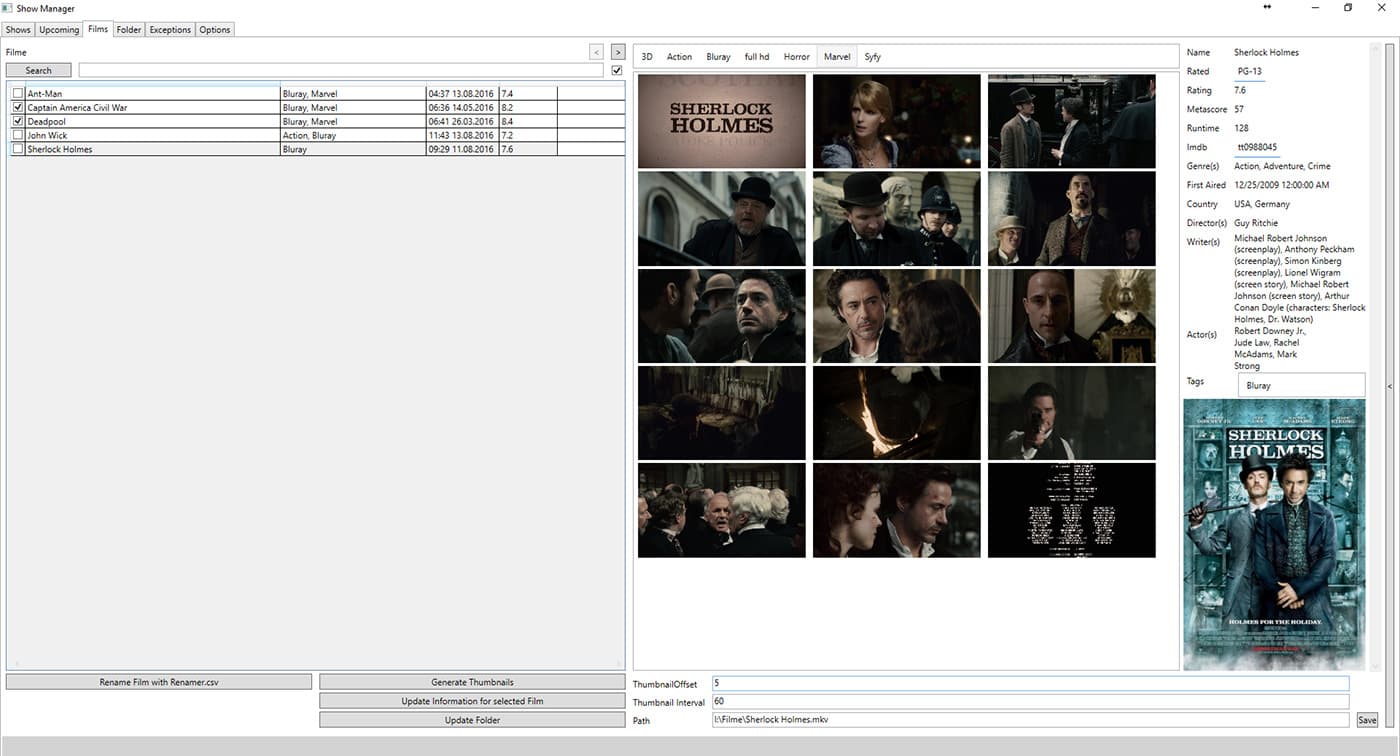Select the Deadpool film row
This screenshot has height=756, width=1400.
[x=316, y=121]
